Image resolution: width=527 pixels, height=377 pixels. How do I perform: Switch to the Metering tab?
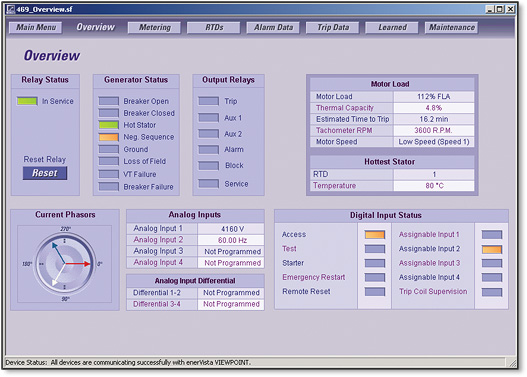pos(155,28)
